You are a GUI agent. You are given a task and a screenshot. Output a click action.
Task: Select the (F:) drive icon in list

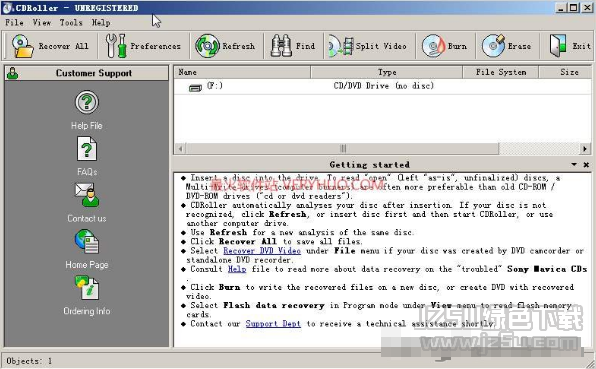[195, 88]
